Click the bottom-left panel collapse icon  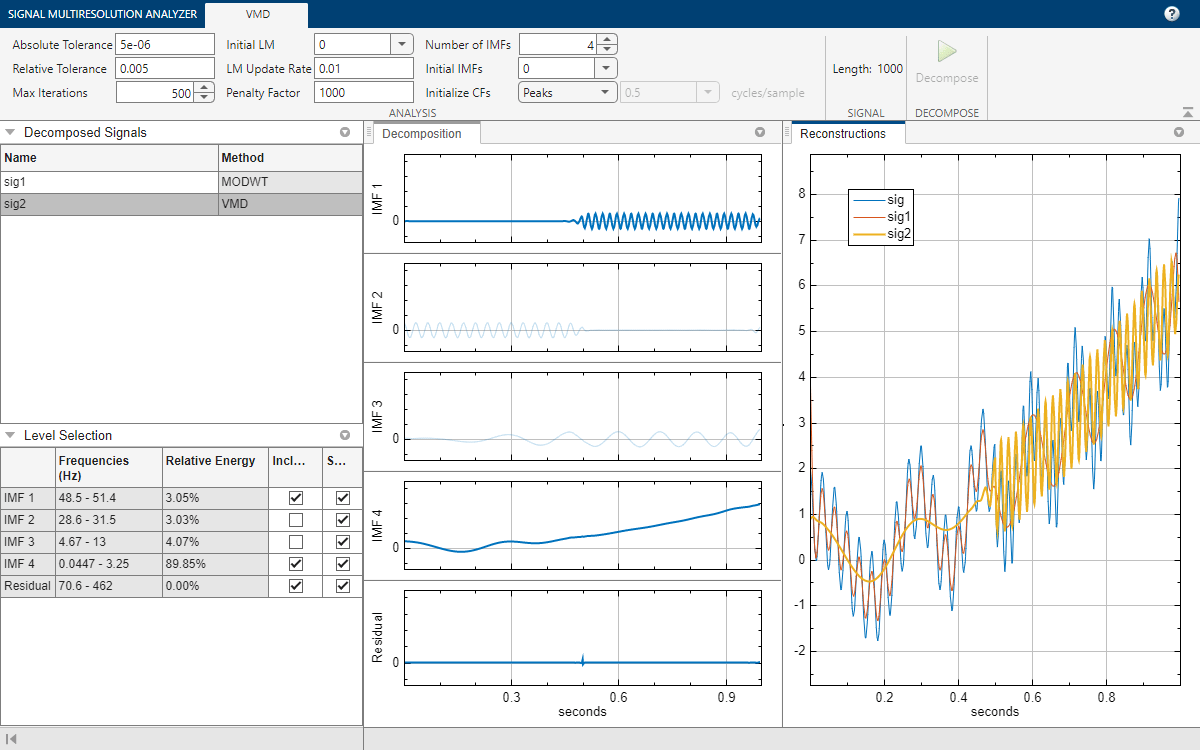pos(11,739)
